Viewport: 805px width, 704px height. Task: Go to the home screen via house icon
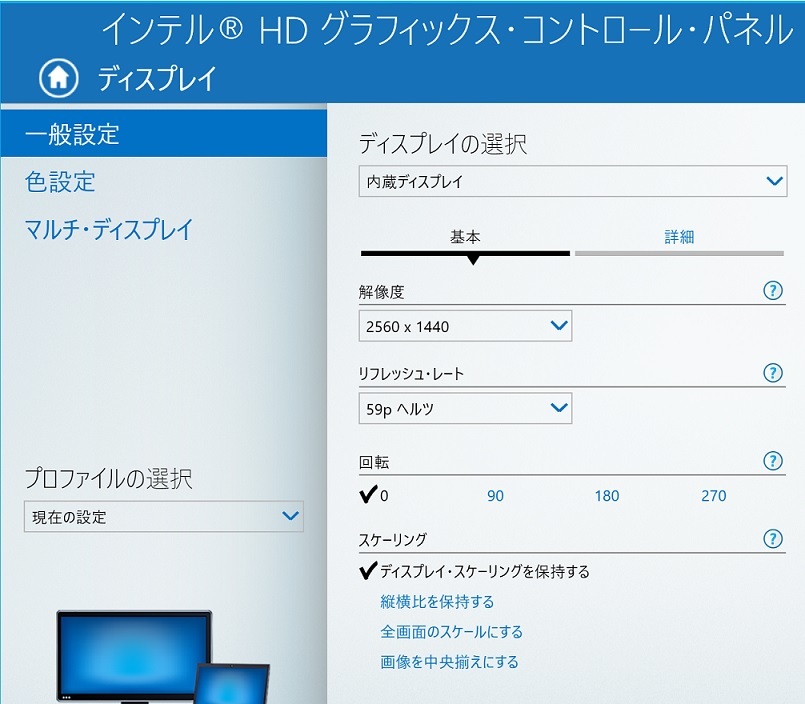point(59,78)
